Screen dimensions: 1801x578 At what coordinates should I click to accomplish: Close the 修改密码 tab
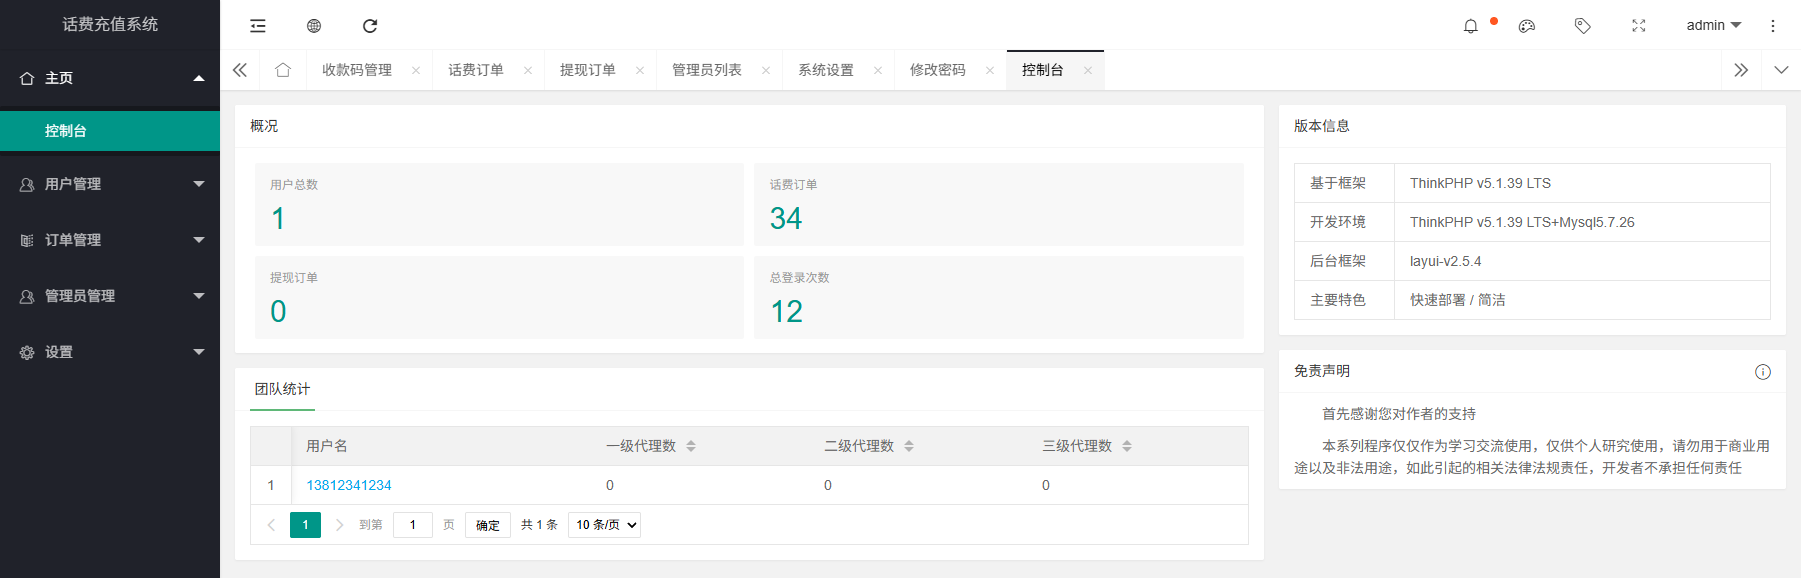[x=990, y=70]
